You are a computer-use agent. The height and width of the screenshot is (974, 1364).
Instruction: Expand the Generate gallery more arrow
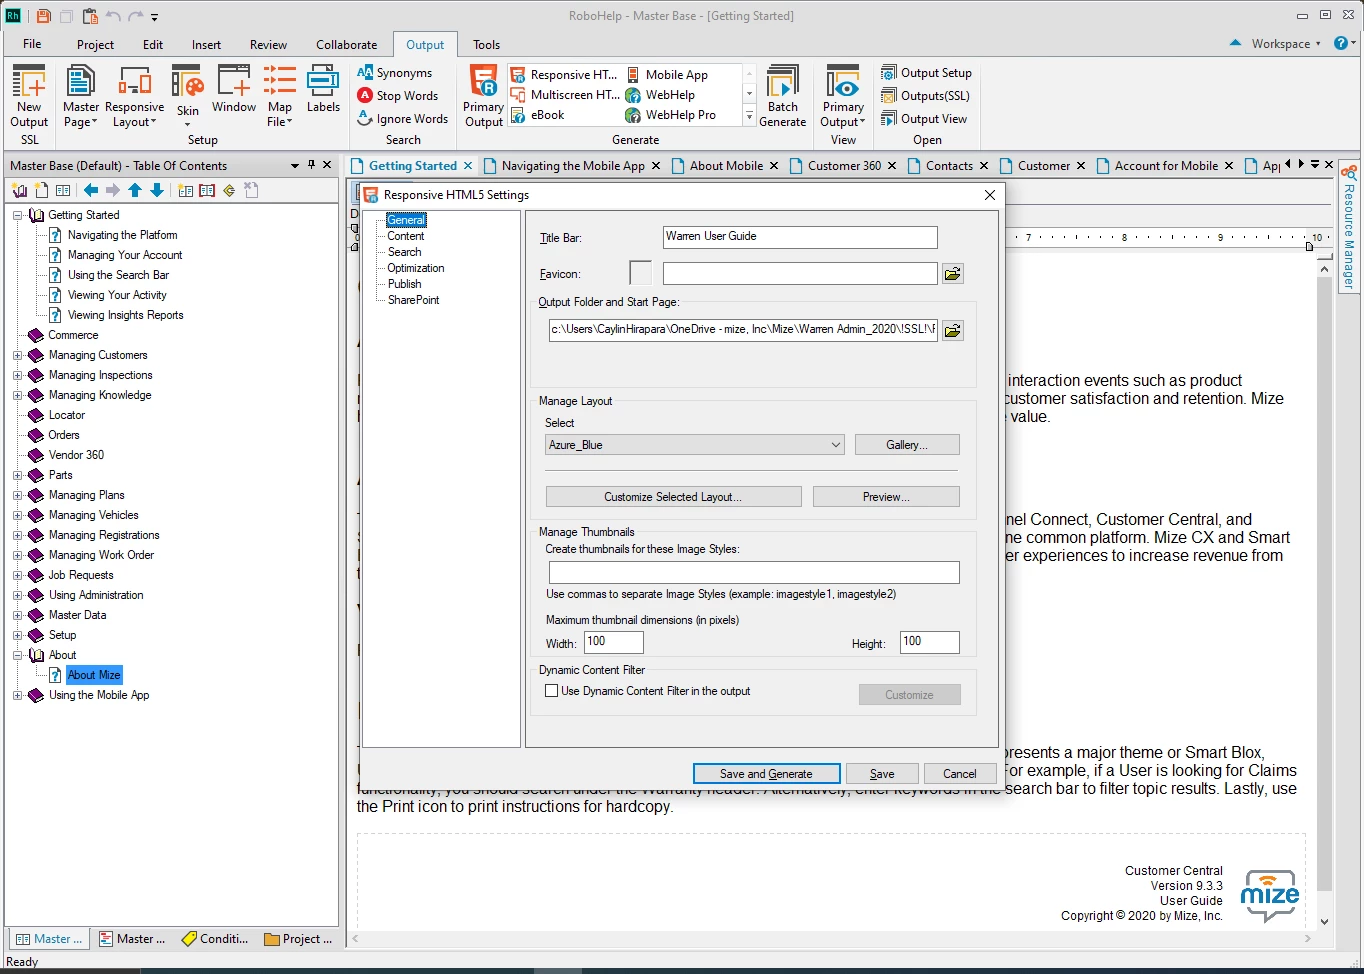point(749,116)
